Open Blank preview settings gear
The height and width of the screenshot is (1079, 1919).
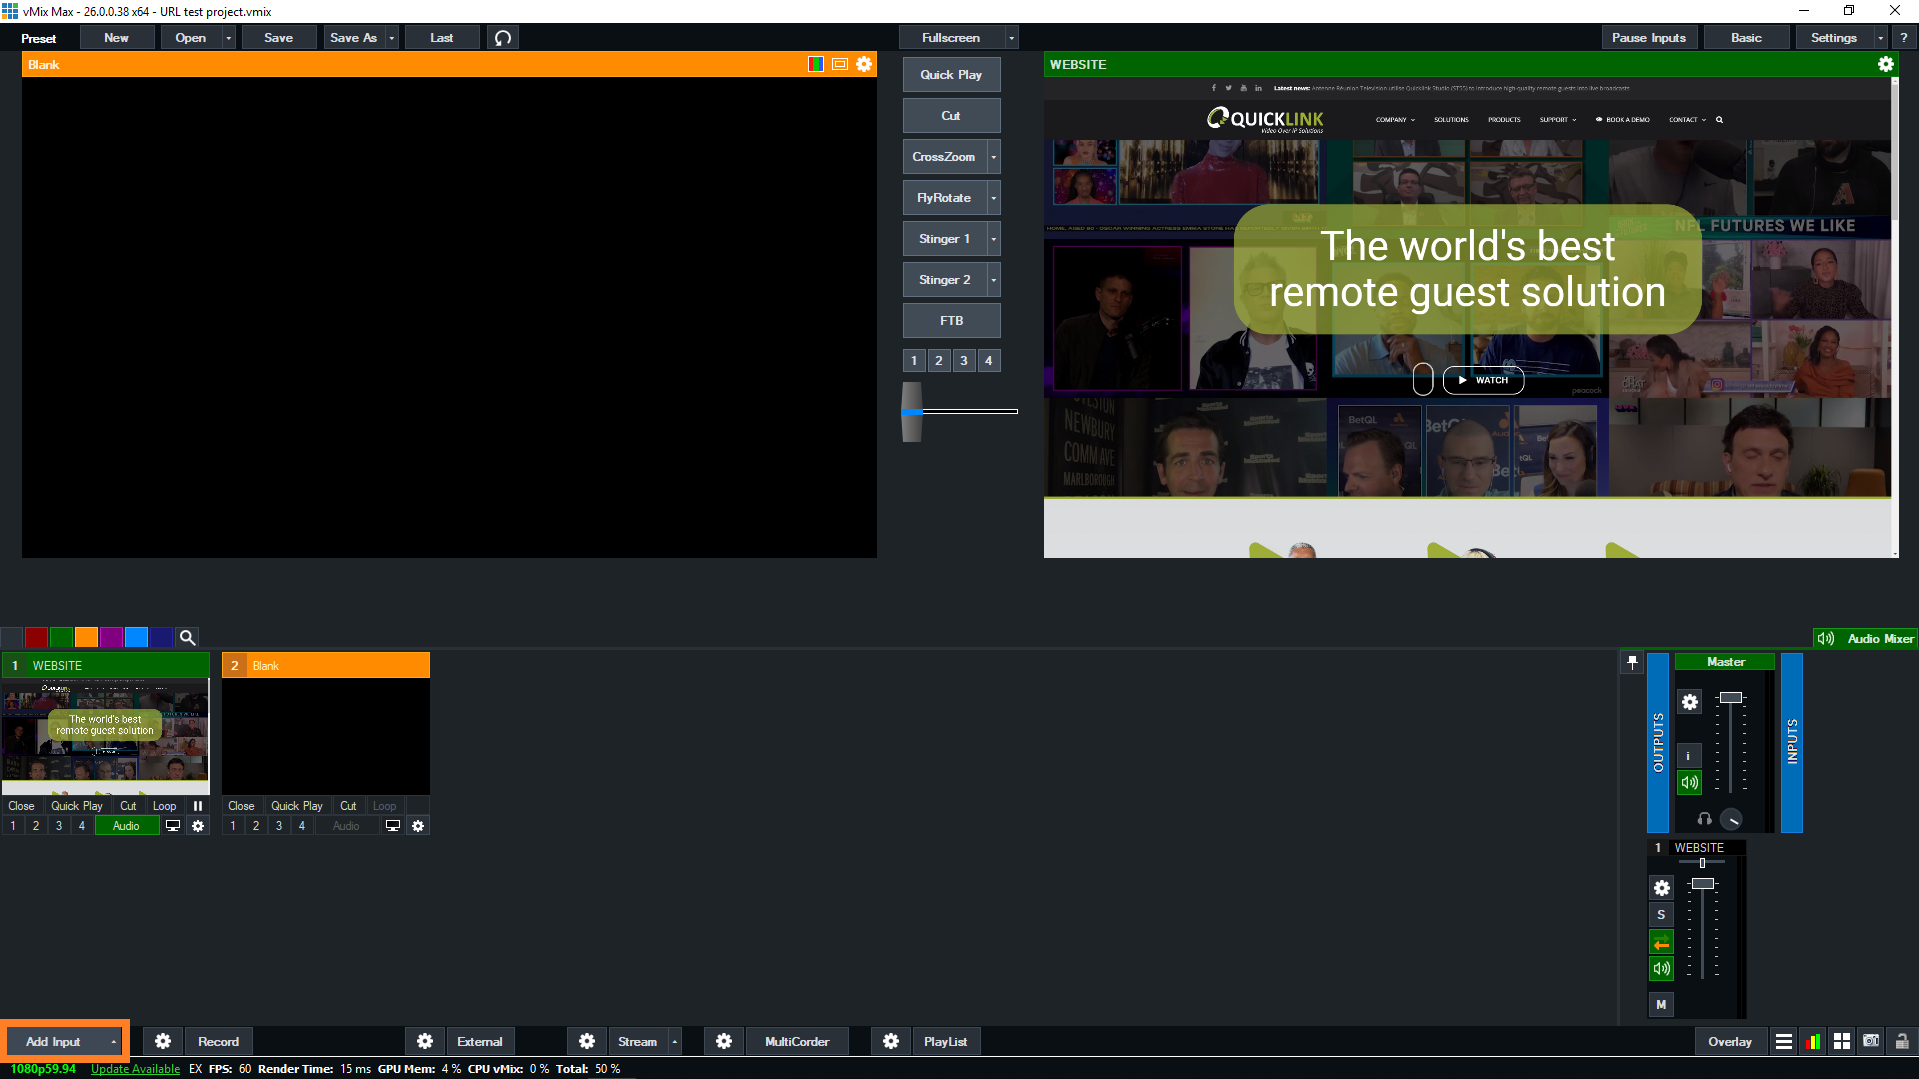point(864,64)
